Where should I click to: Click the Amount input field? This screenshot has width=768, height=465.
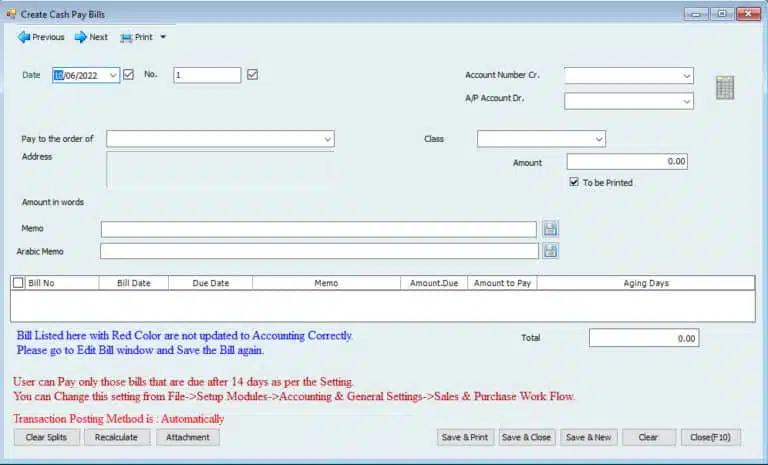click(x=627, y=162)
